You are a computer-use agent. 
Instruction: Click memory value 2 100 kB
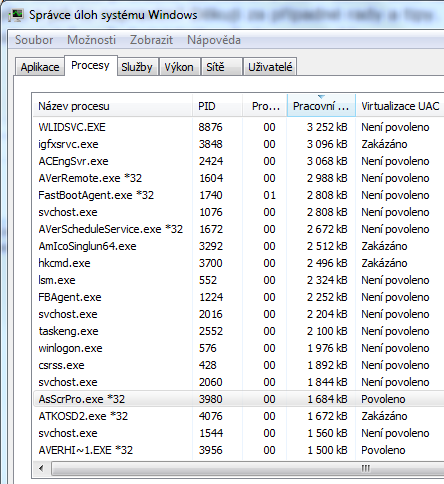pos(327,331)
